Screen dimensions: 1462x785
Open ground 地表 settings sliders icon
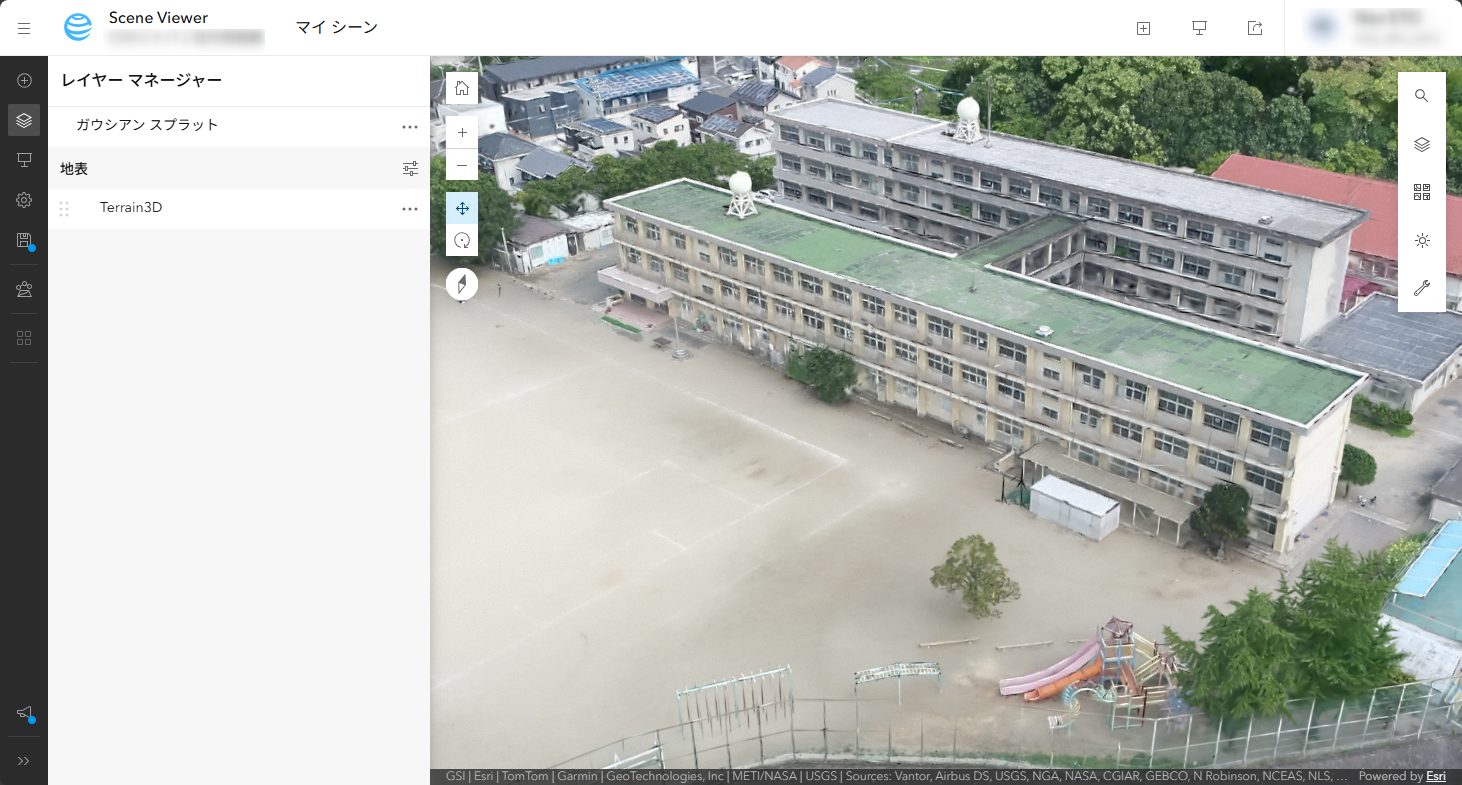tap(410, 169)
